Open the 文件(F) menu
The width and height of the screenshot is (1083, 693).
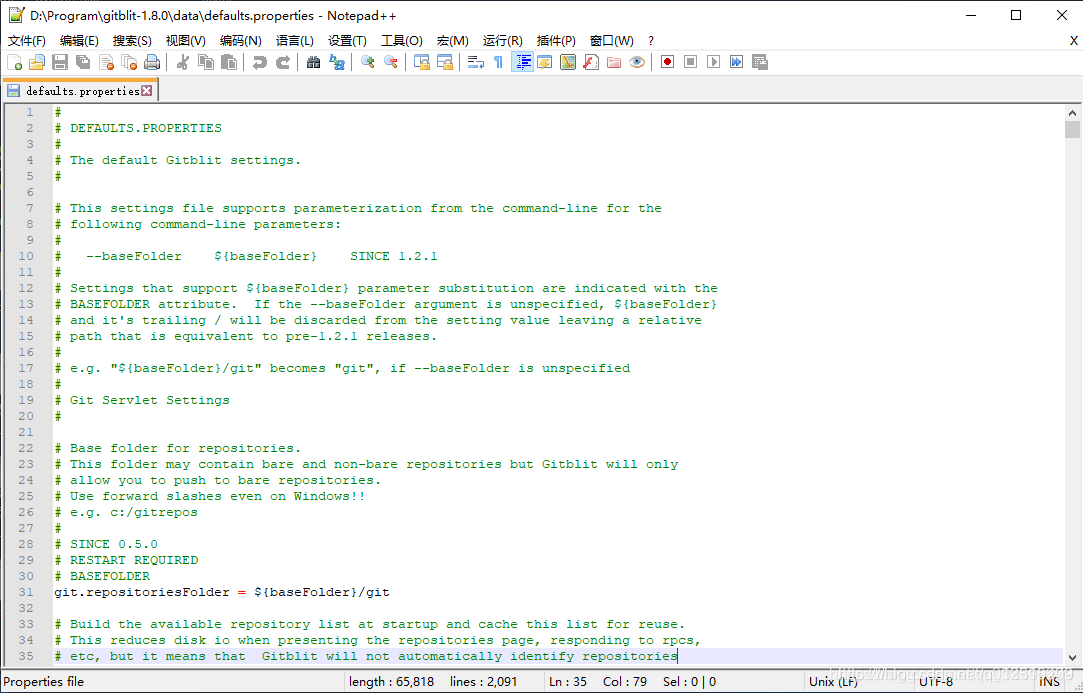(x=27, y=41)
